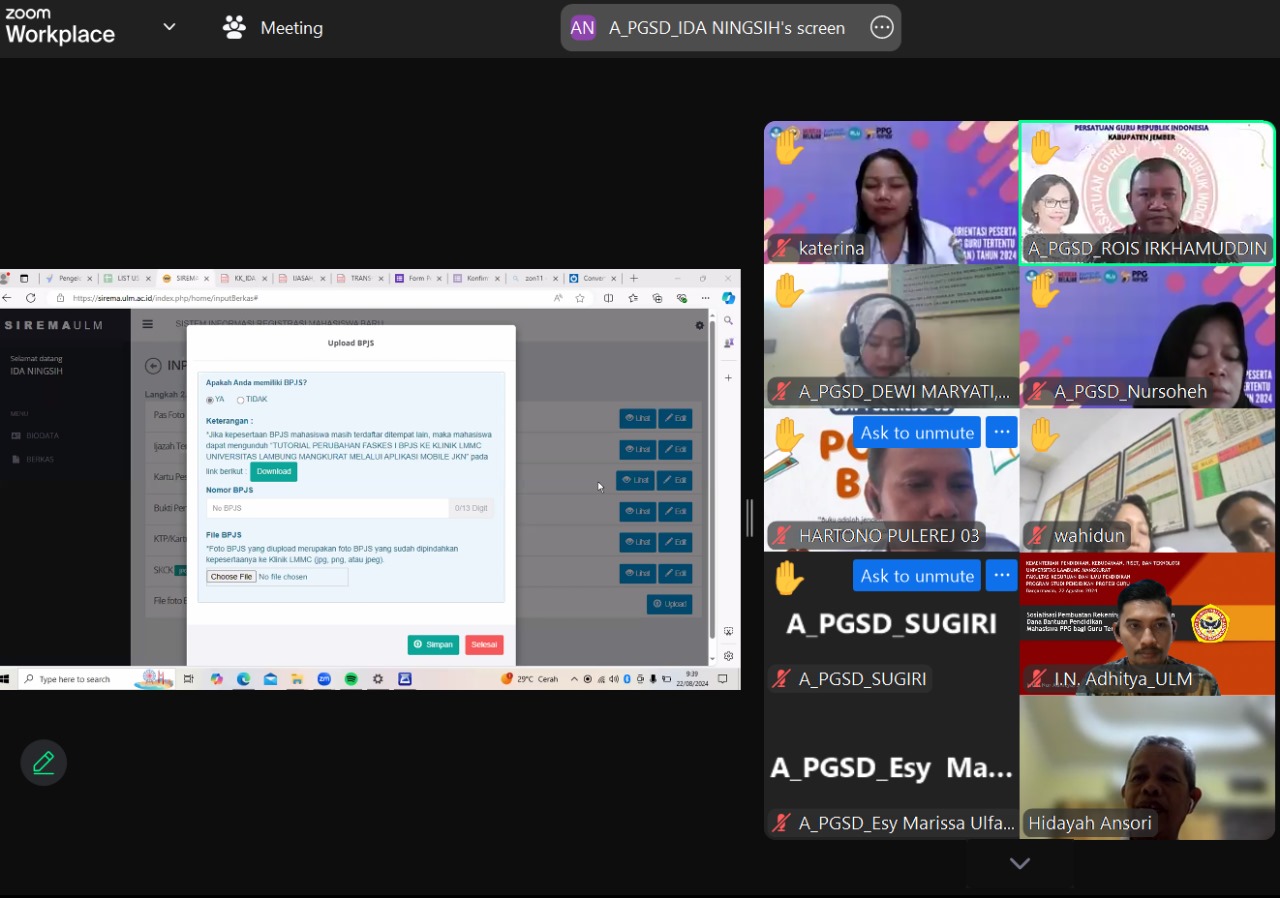Click muted mic icon beside A_PGSD_Nursoheh
1280x898 pixels.
click(1038, 392)
